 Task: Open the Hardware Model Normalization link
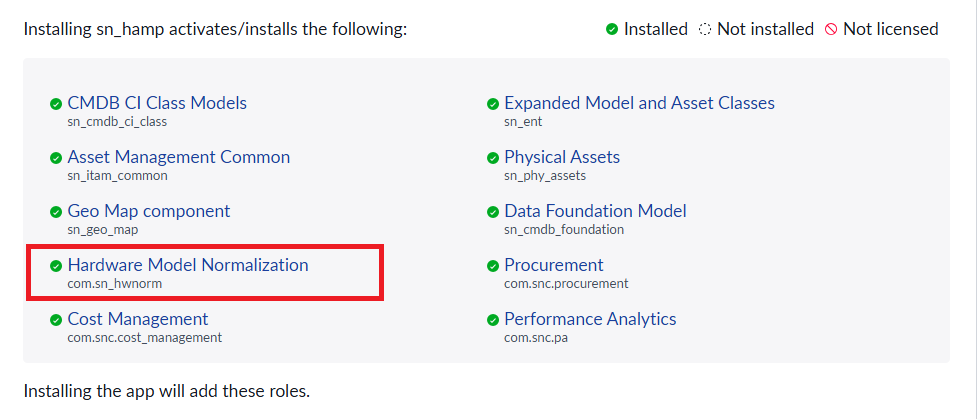(x=188, y=265)
